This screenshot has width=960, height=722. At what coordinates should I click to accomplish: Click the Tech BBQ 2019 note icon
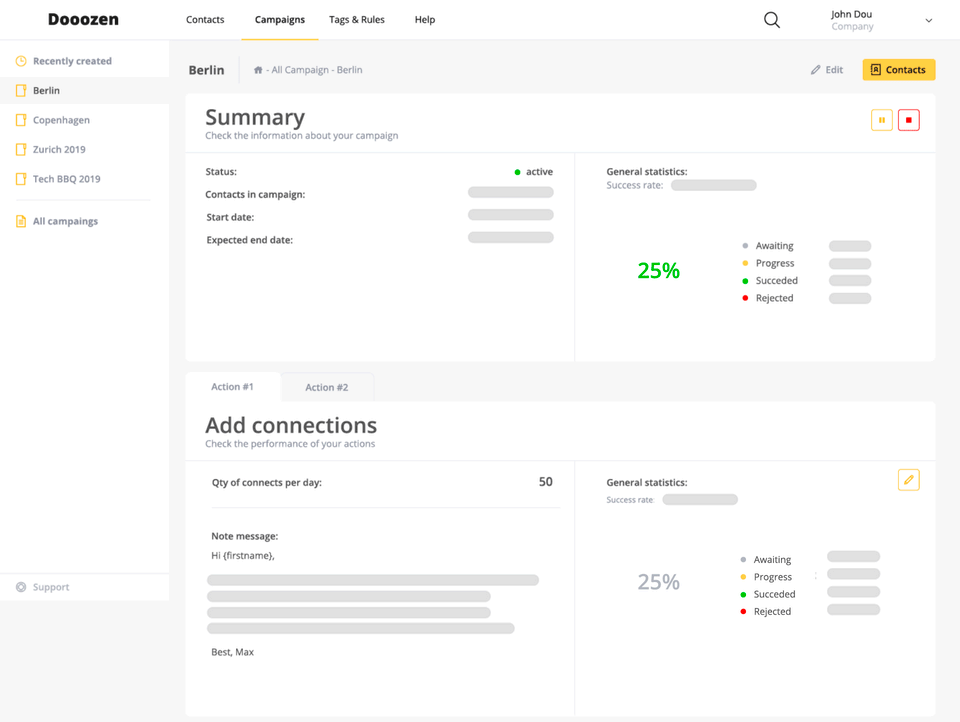pyautogui.click(x=21, y=179)
